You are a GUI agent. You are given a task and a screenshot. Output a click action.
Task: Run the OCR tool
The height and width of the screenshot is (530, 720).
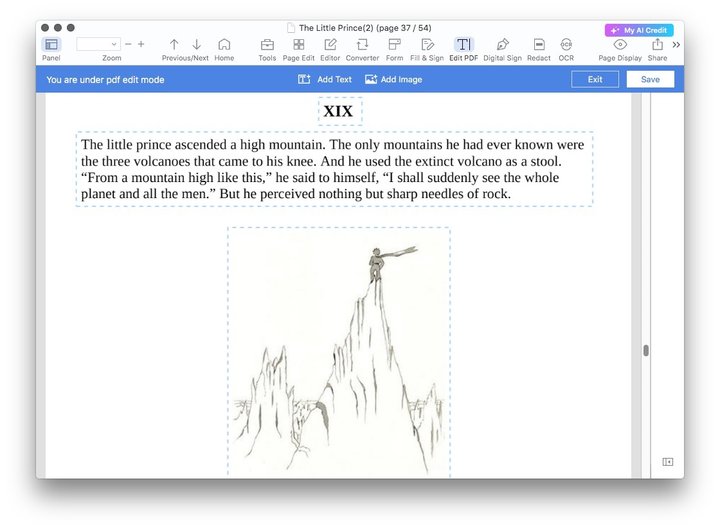pyautogui.click(x=566, y=45)
